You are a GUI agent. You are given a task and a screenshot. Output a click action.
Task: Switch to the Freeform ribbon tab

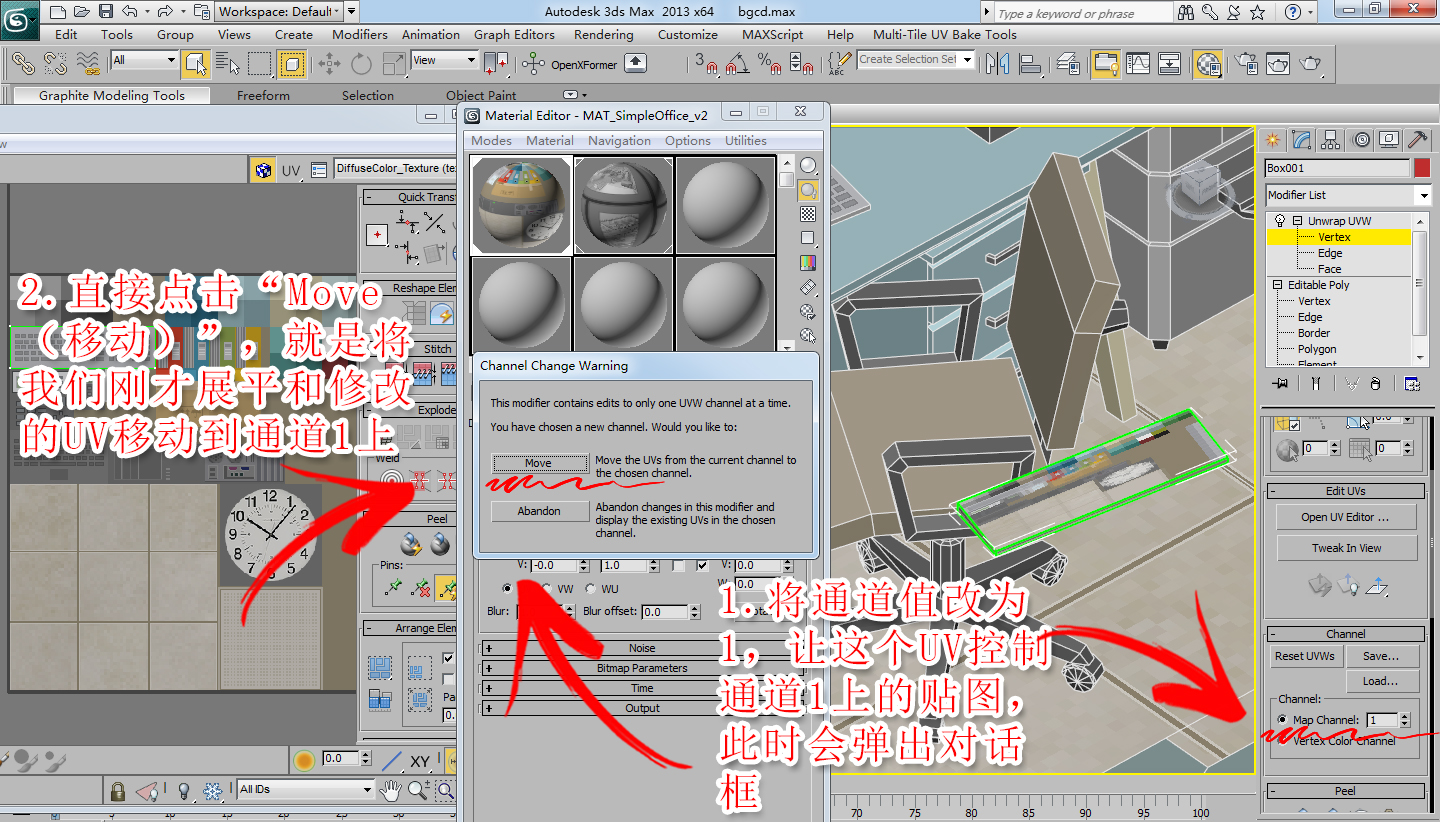coord(263,96)
